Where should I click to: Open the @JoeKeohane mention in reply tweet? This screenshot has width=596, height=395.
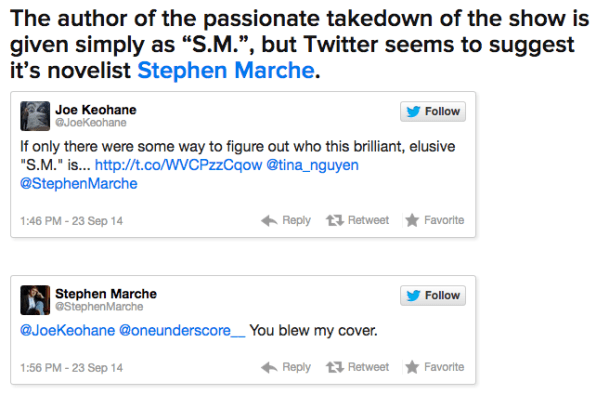click(67, 330)
